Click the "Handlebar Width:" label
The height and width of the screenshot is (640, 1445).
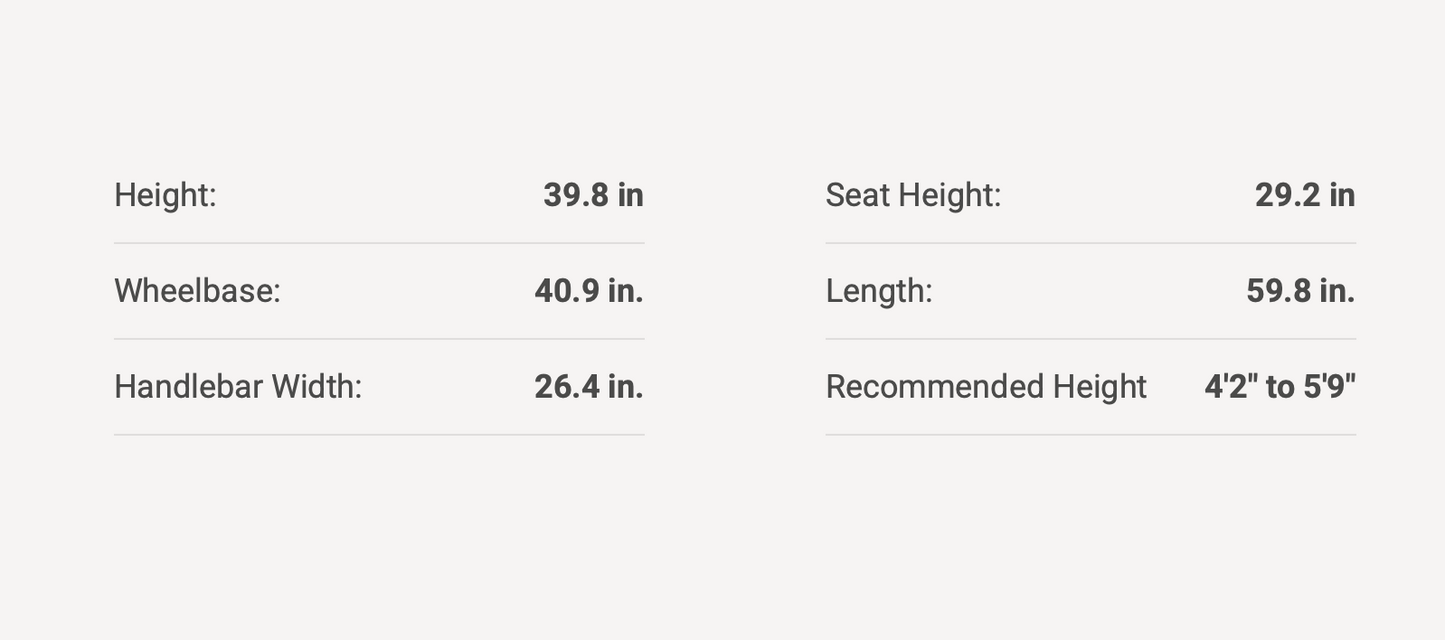238,387
